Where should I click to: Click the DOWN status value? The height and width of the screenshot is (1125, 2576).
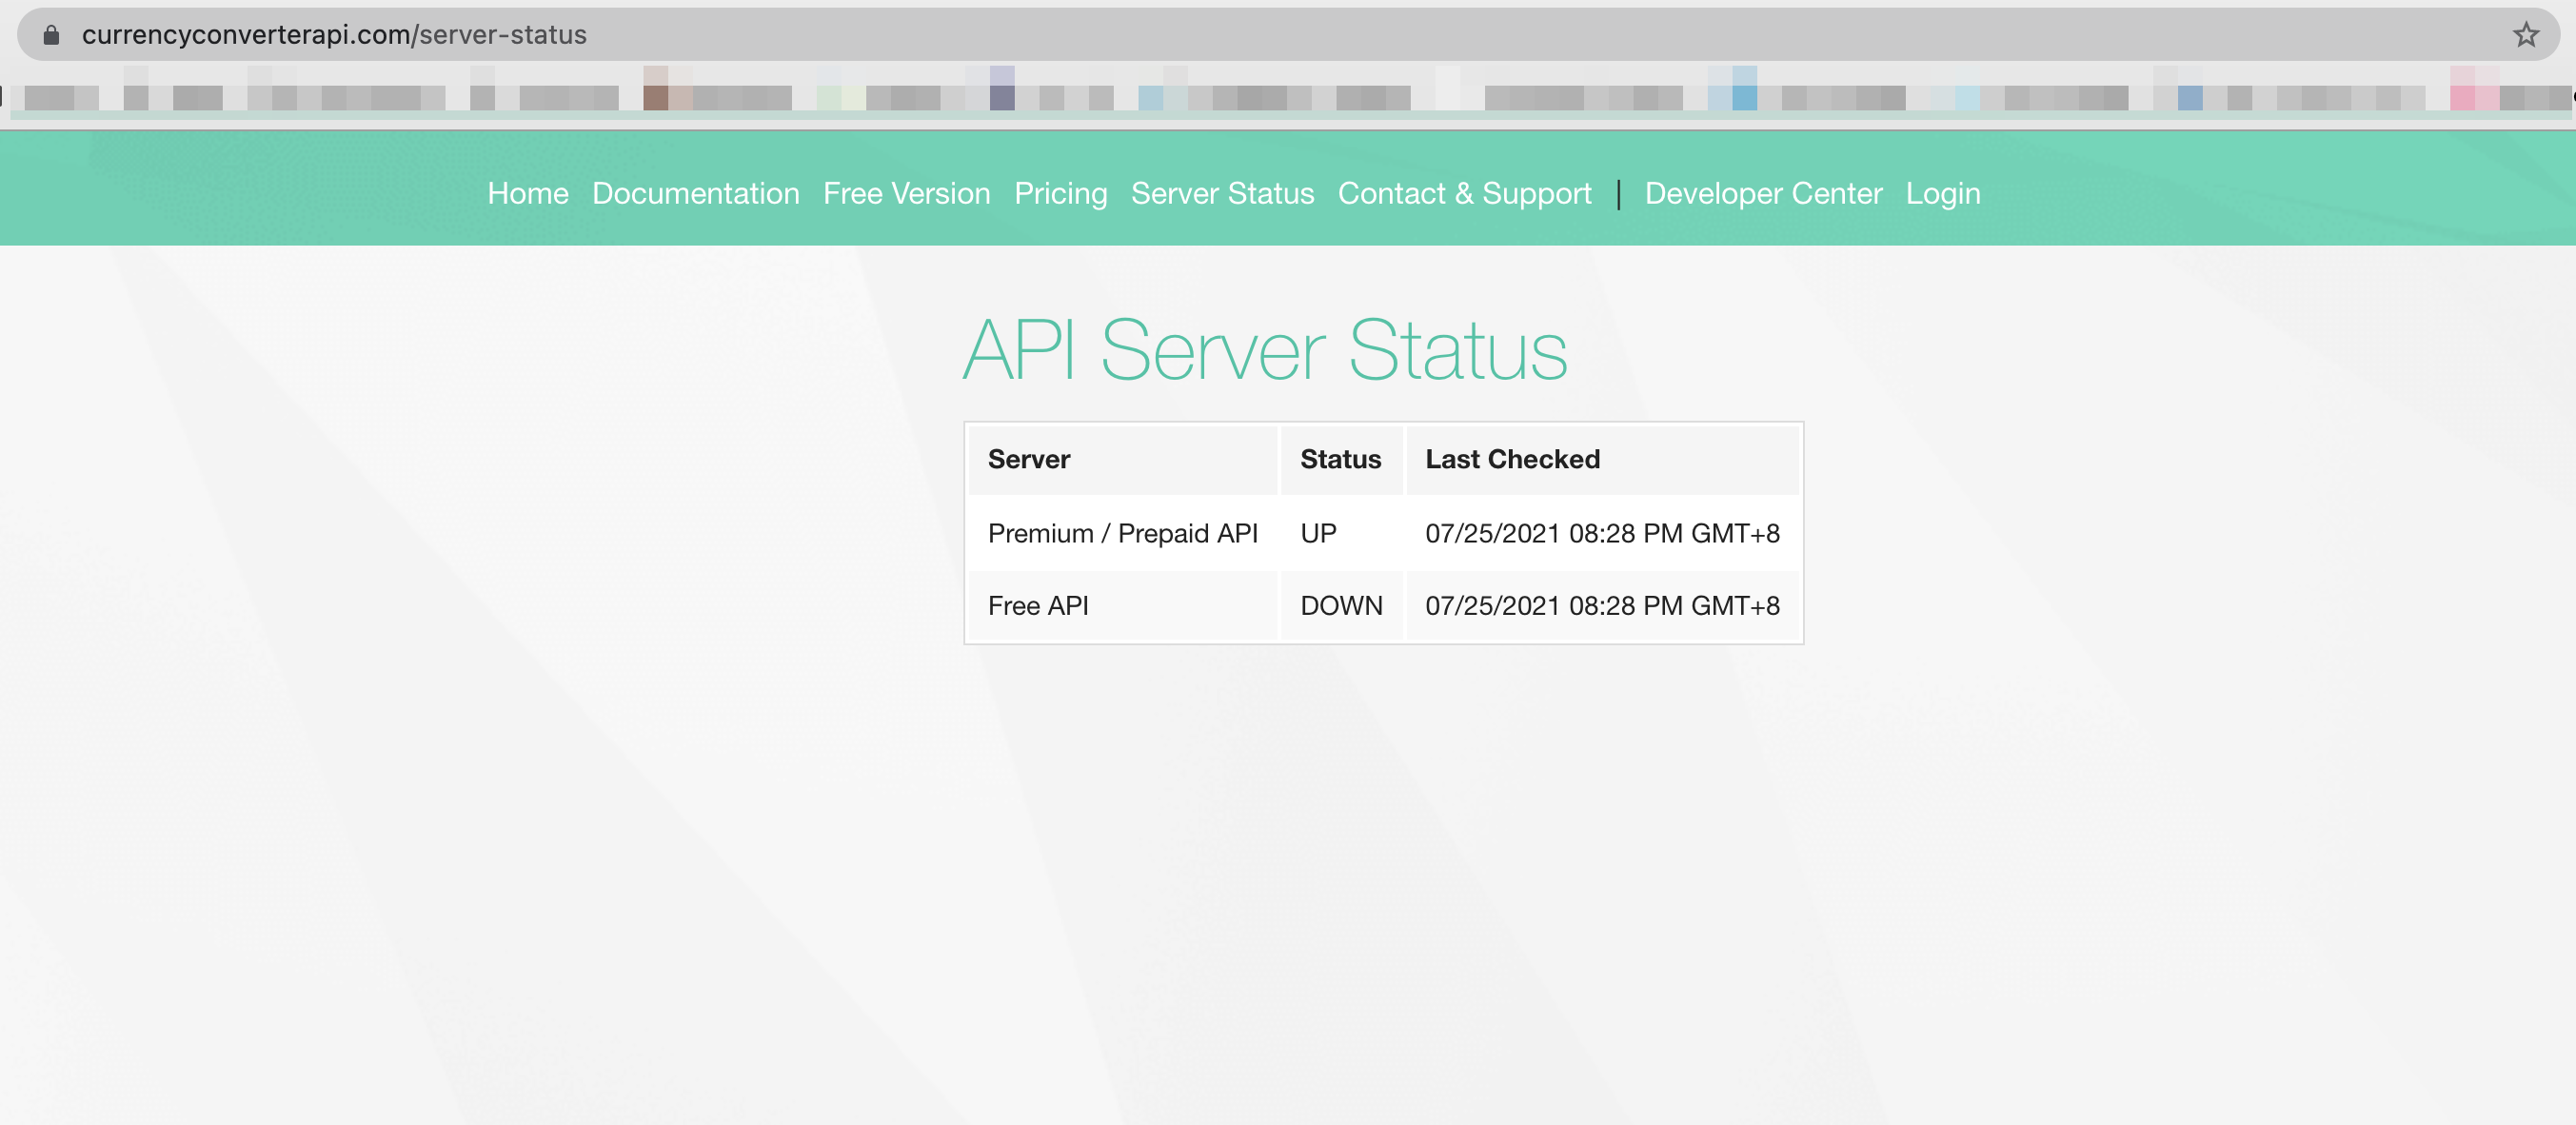(1341, 606)
